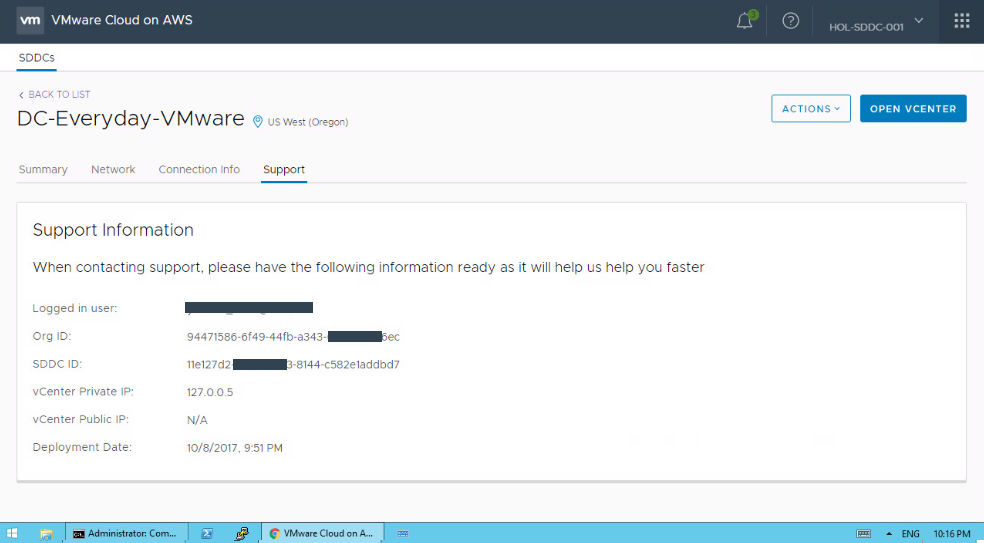
Task: Click the Windows Start button
Action: 11,534
